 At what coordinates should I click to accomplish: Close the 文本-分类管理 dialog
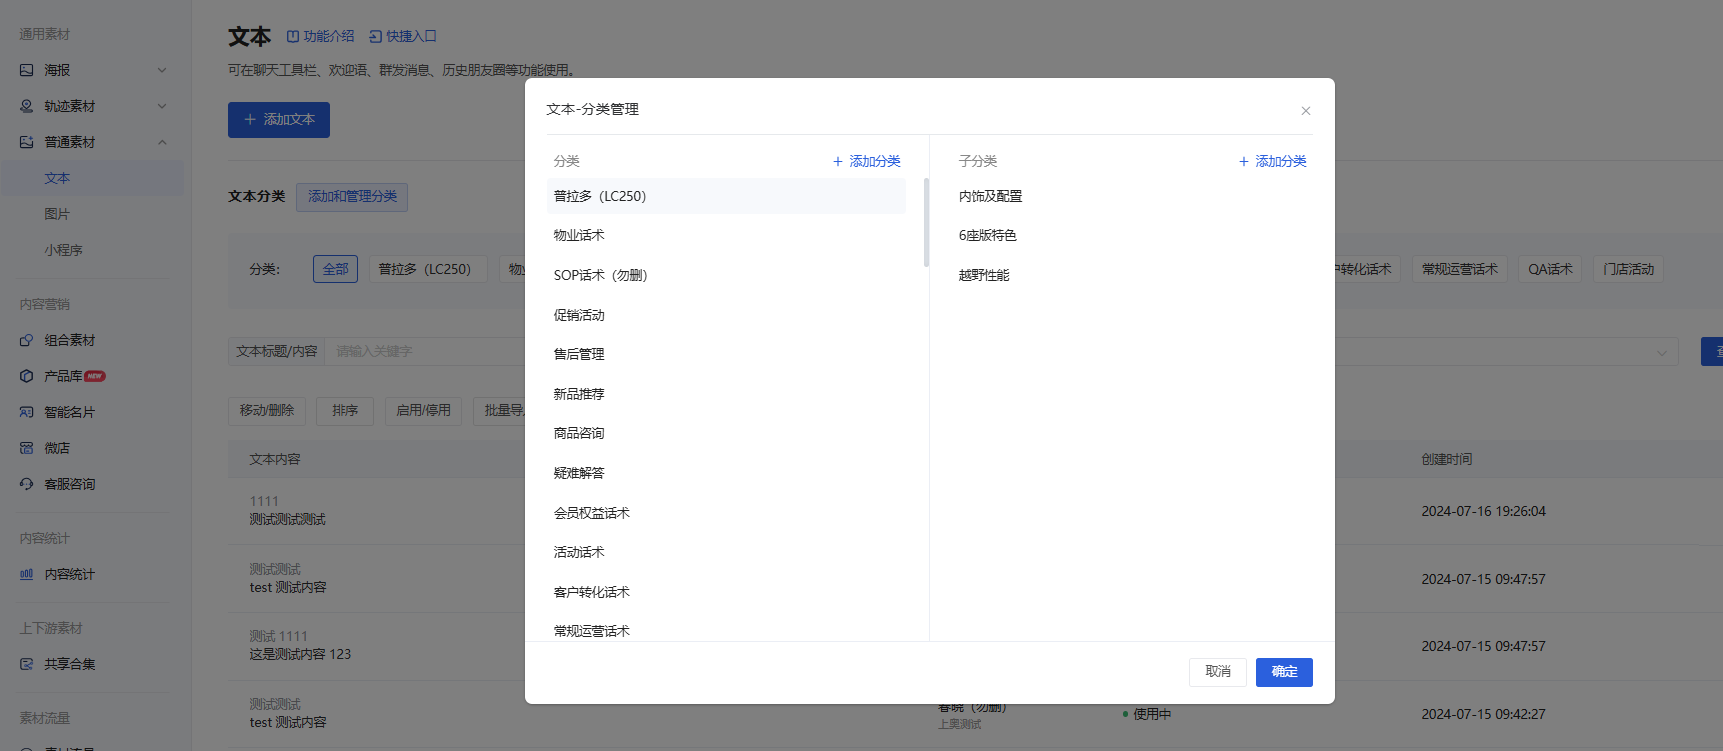pyautogui.click(x=1306, y=111)
